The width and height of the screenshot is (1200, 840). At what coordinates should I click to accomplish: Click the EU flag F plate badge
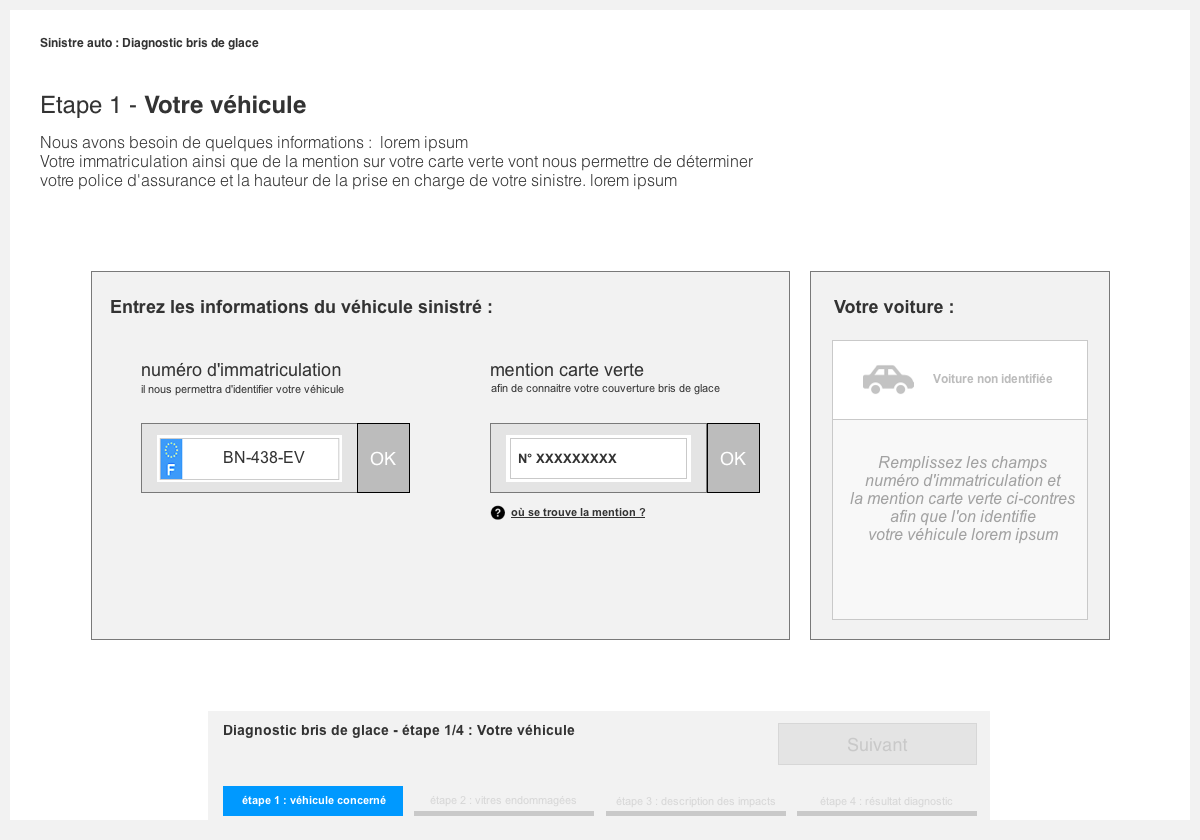coord(171,458)
